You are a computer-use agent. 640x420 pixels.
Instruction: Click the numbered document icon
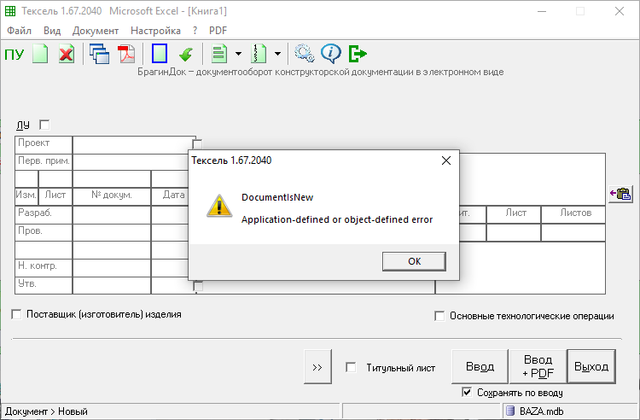[x=259, y=54]
